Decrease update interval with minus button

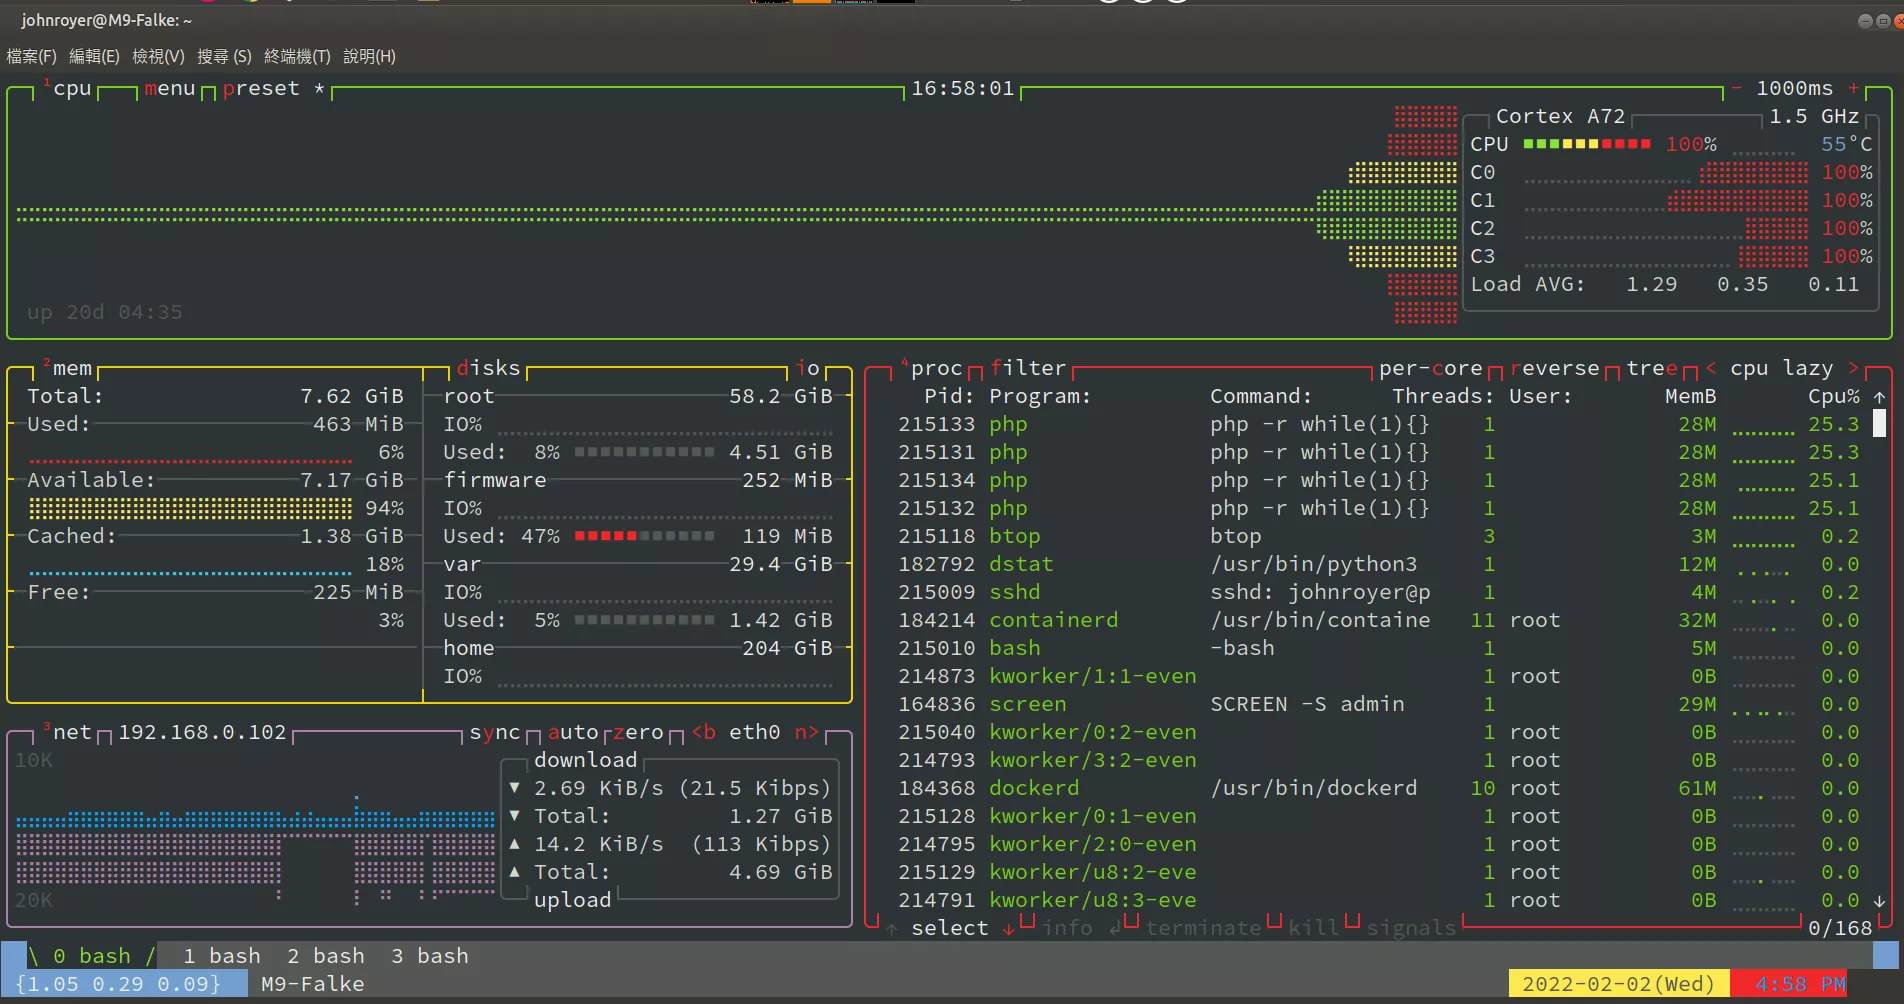click(1736, 88)
